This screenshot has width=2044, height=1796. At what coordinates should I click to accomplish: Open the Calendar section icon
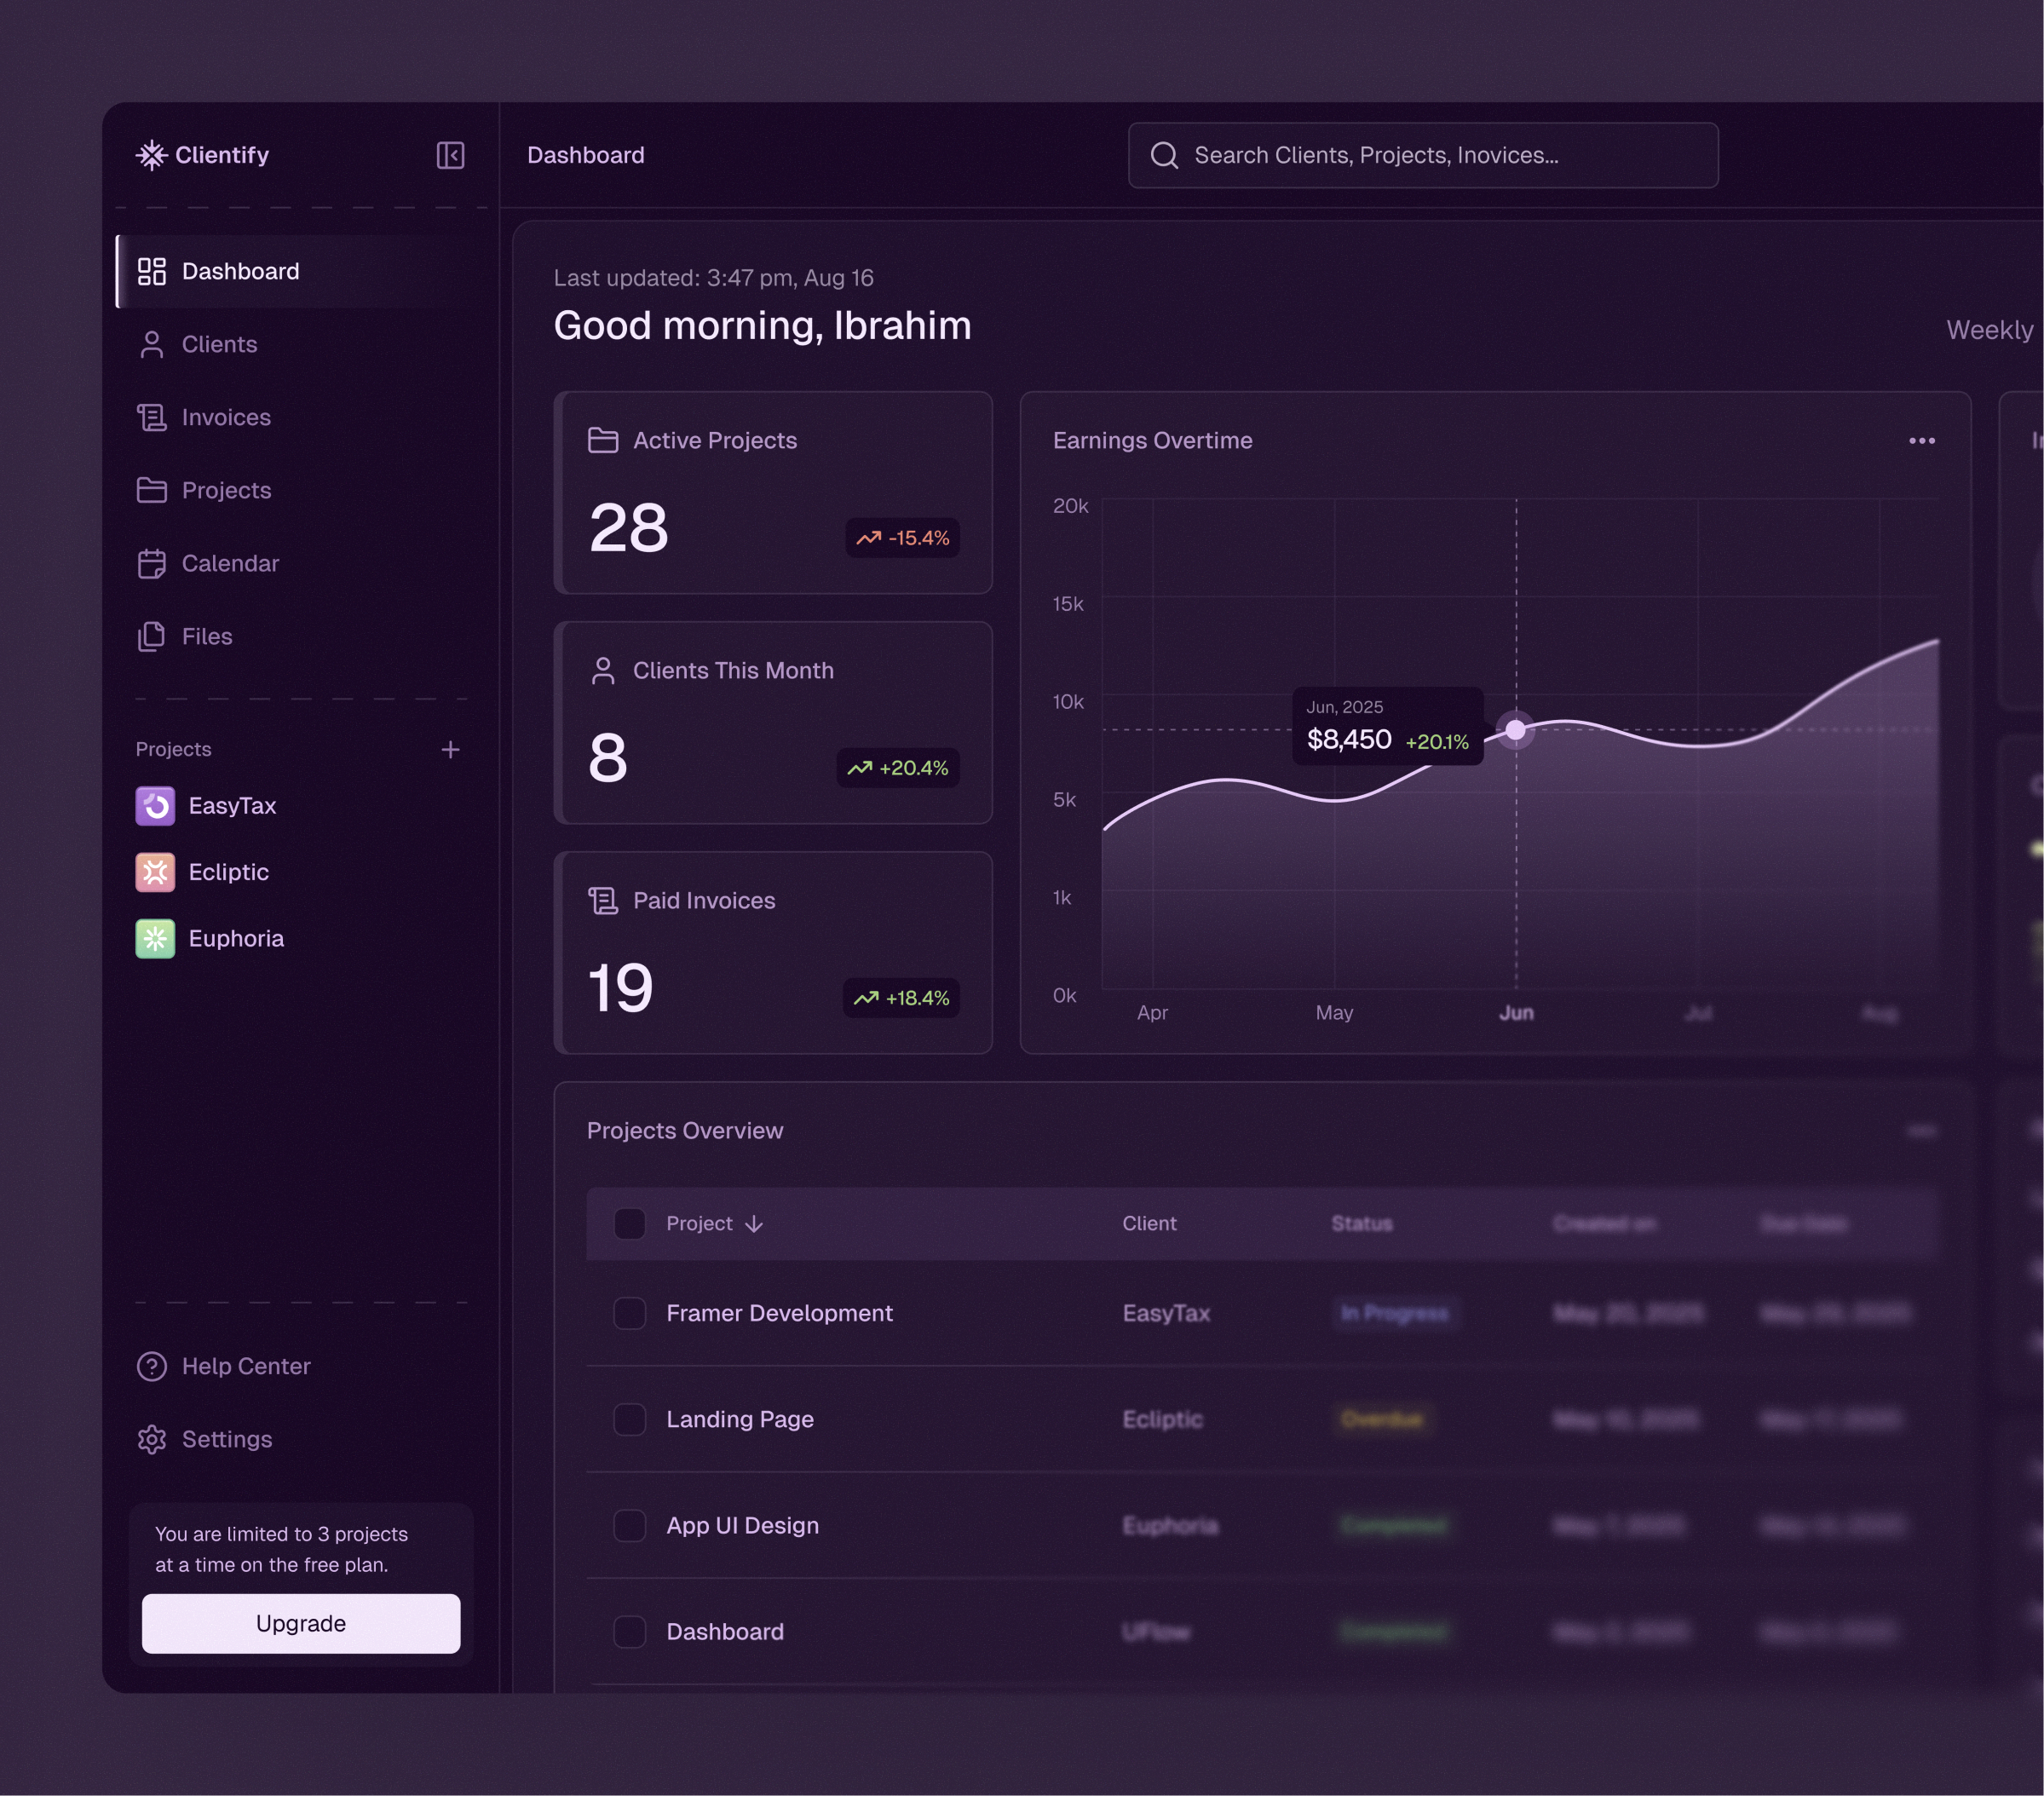tap(152, 563)
